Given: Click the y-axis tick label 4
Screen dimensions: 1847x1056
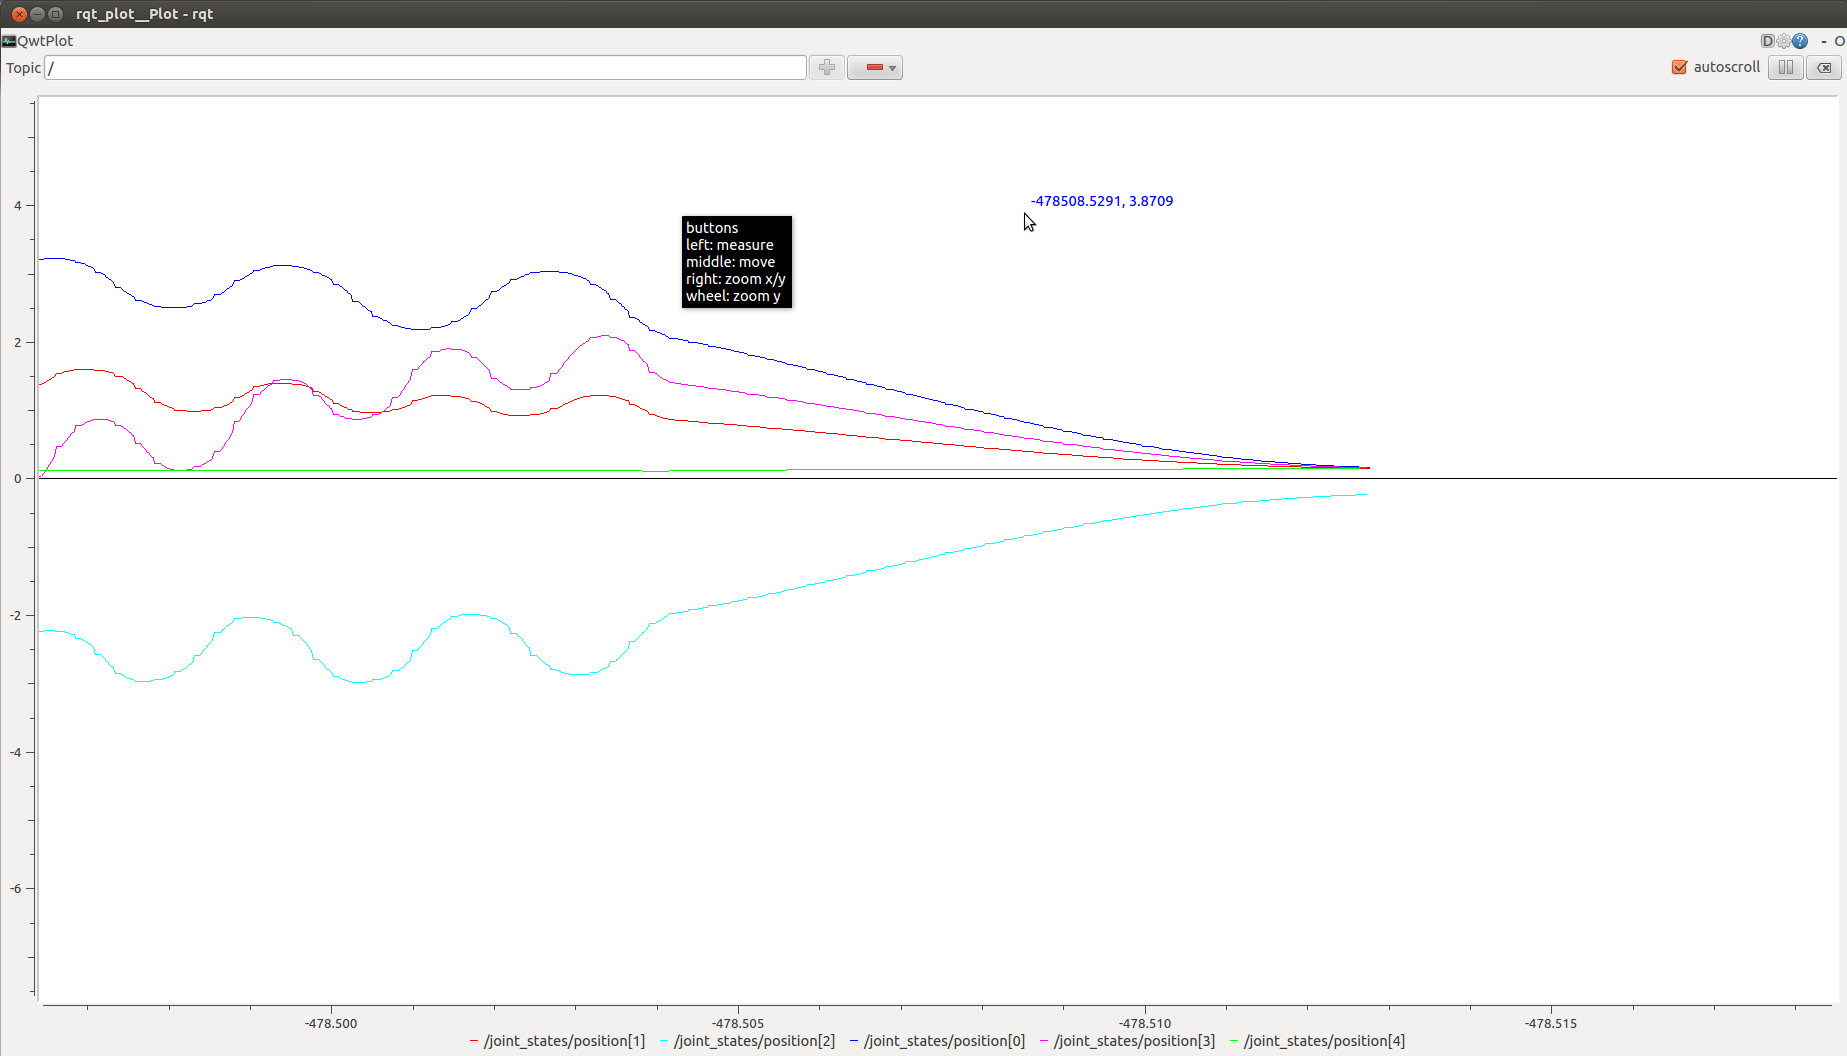Looking at the screenshot, I should 17,206.
